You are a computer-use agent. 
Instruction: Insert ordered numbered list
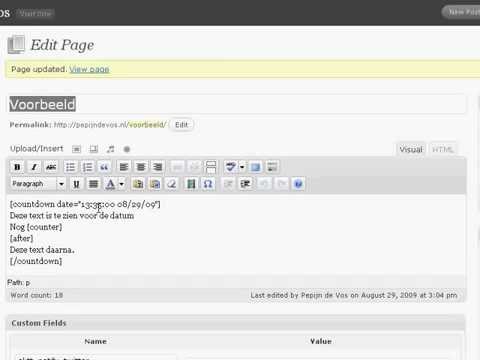[87, 167]
